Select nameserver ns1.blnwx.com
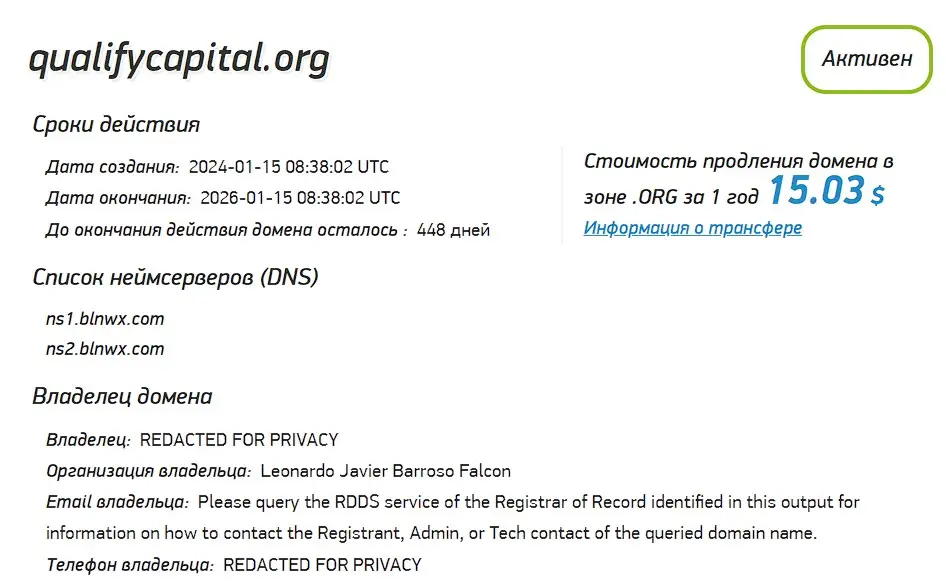The height and width of the screenshot is (588, 946). coord(105,318)
